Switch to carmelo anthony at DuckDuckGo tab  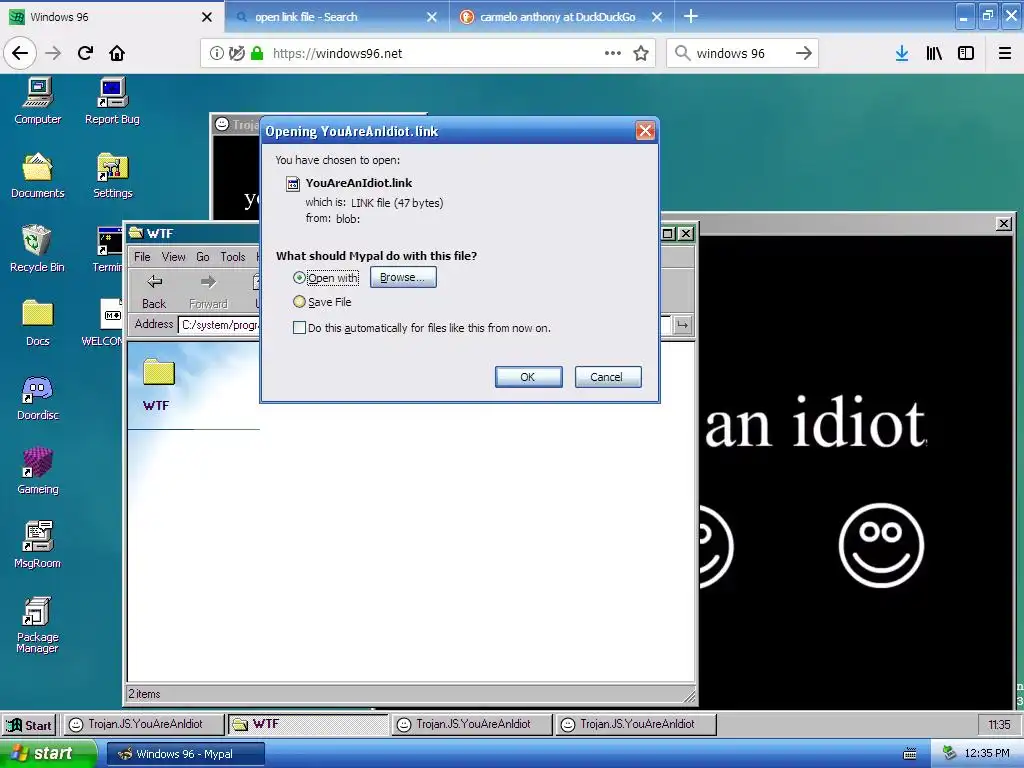[x=560, y=17]
